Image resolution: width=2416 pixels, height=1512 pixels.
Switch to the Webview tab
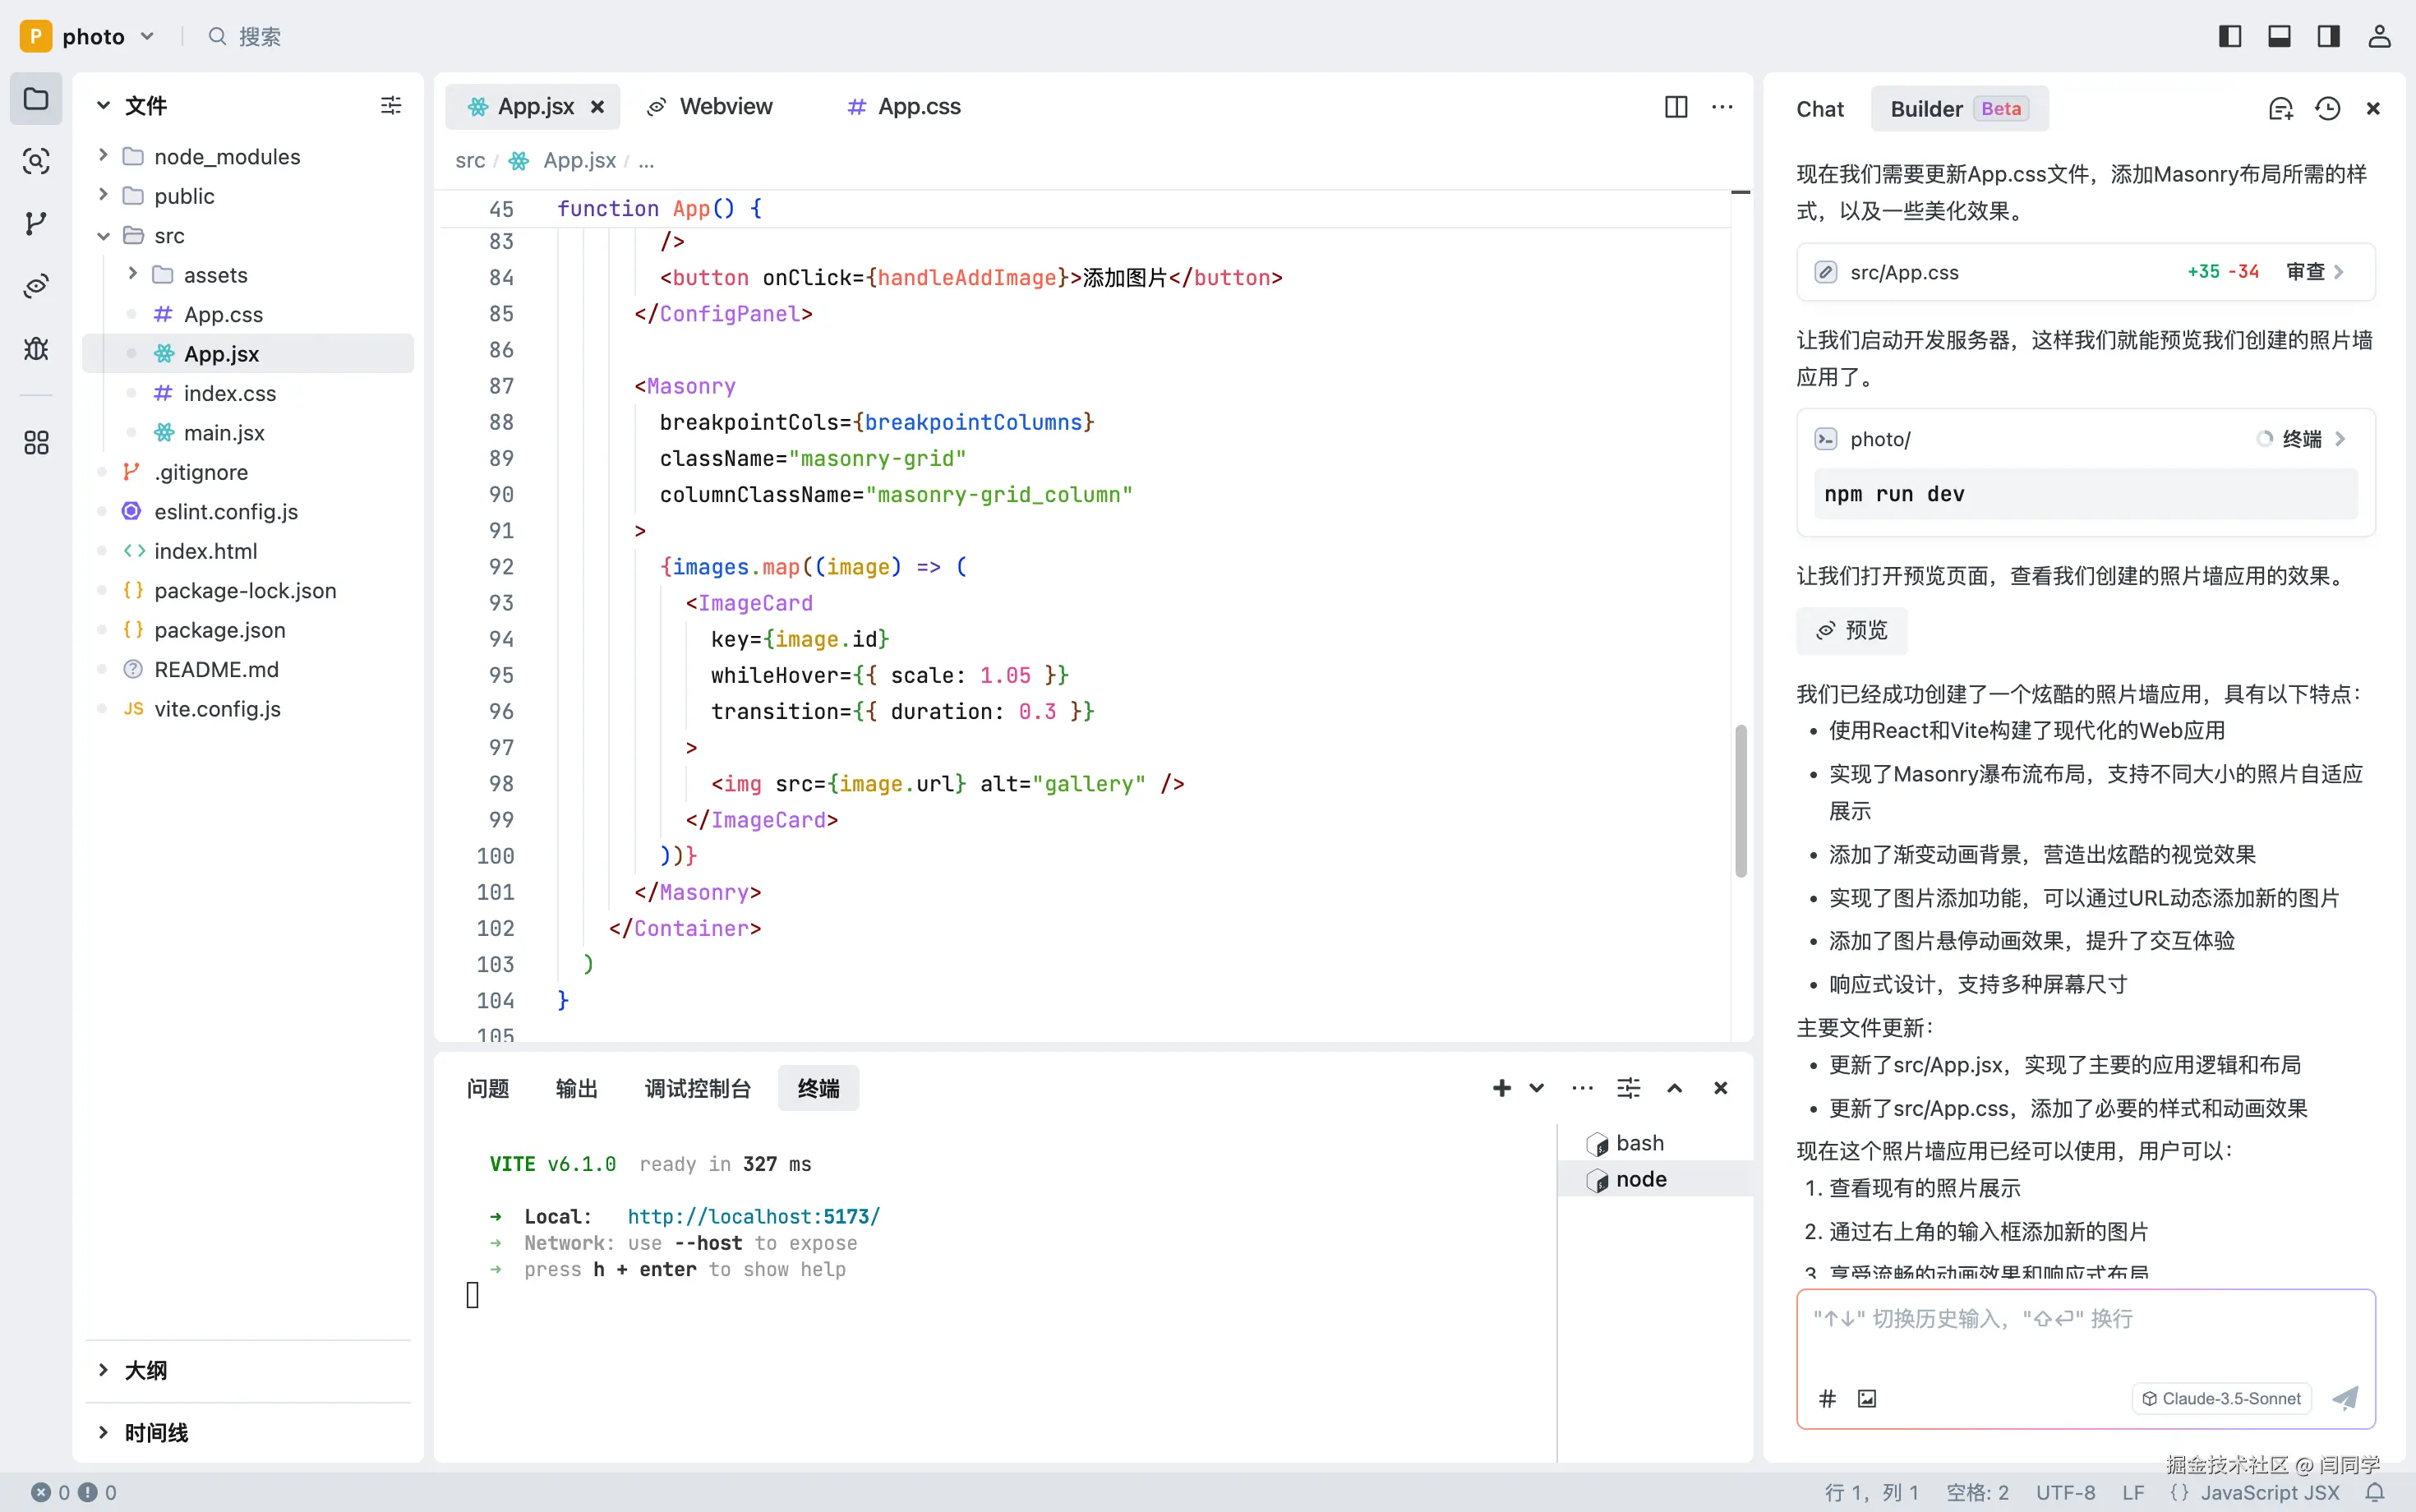725,107
